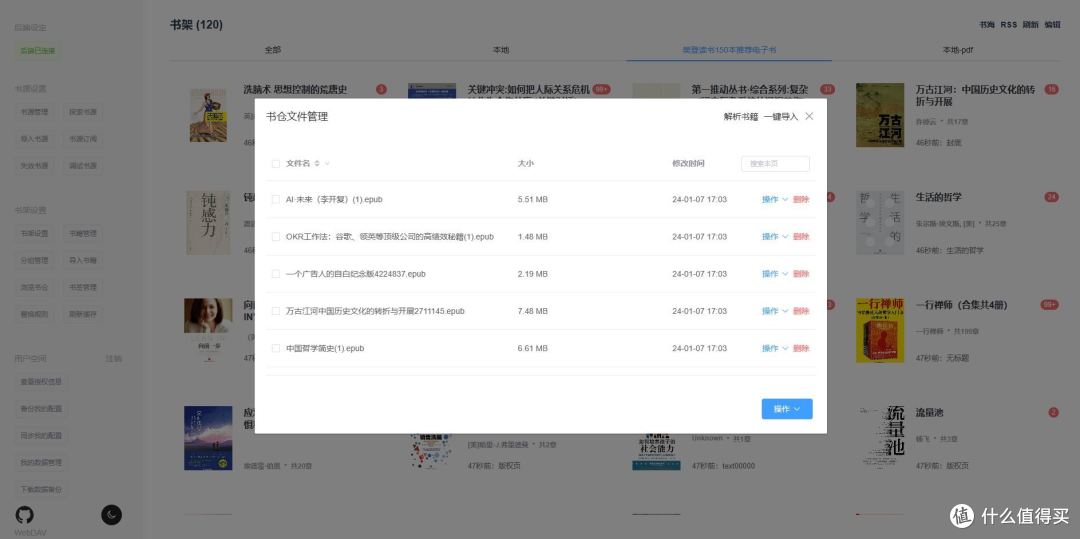Screen dimensions: 1080x539
Task: Click the unread badge on 流量池 book
Action: pos(1053,413)
